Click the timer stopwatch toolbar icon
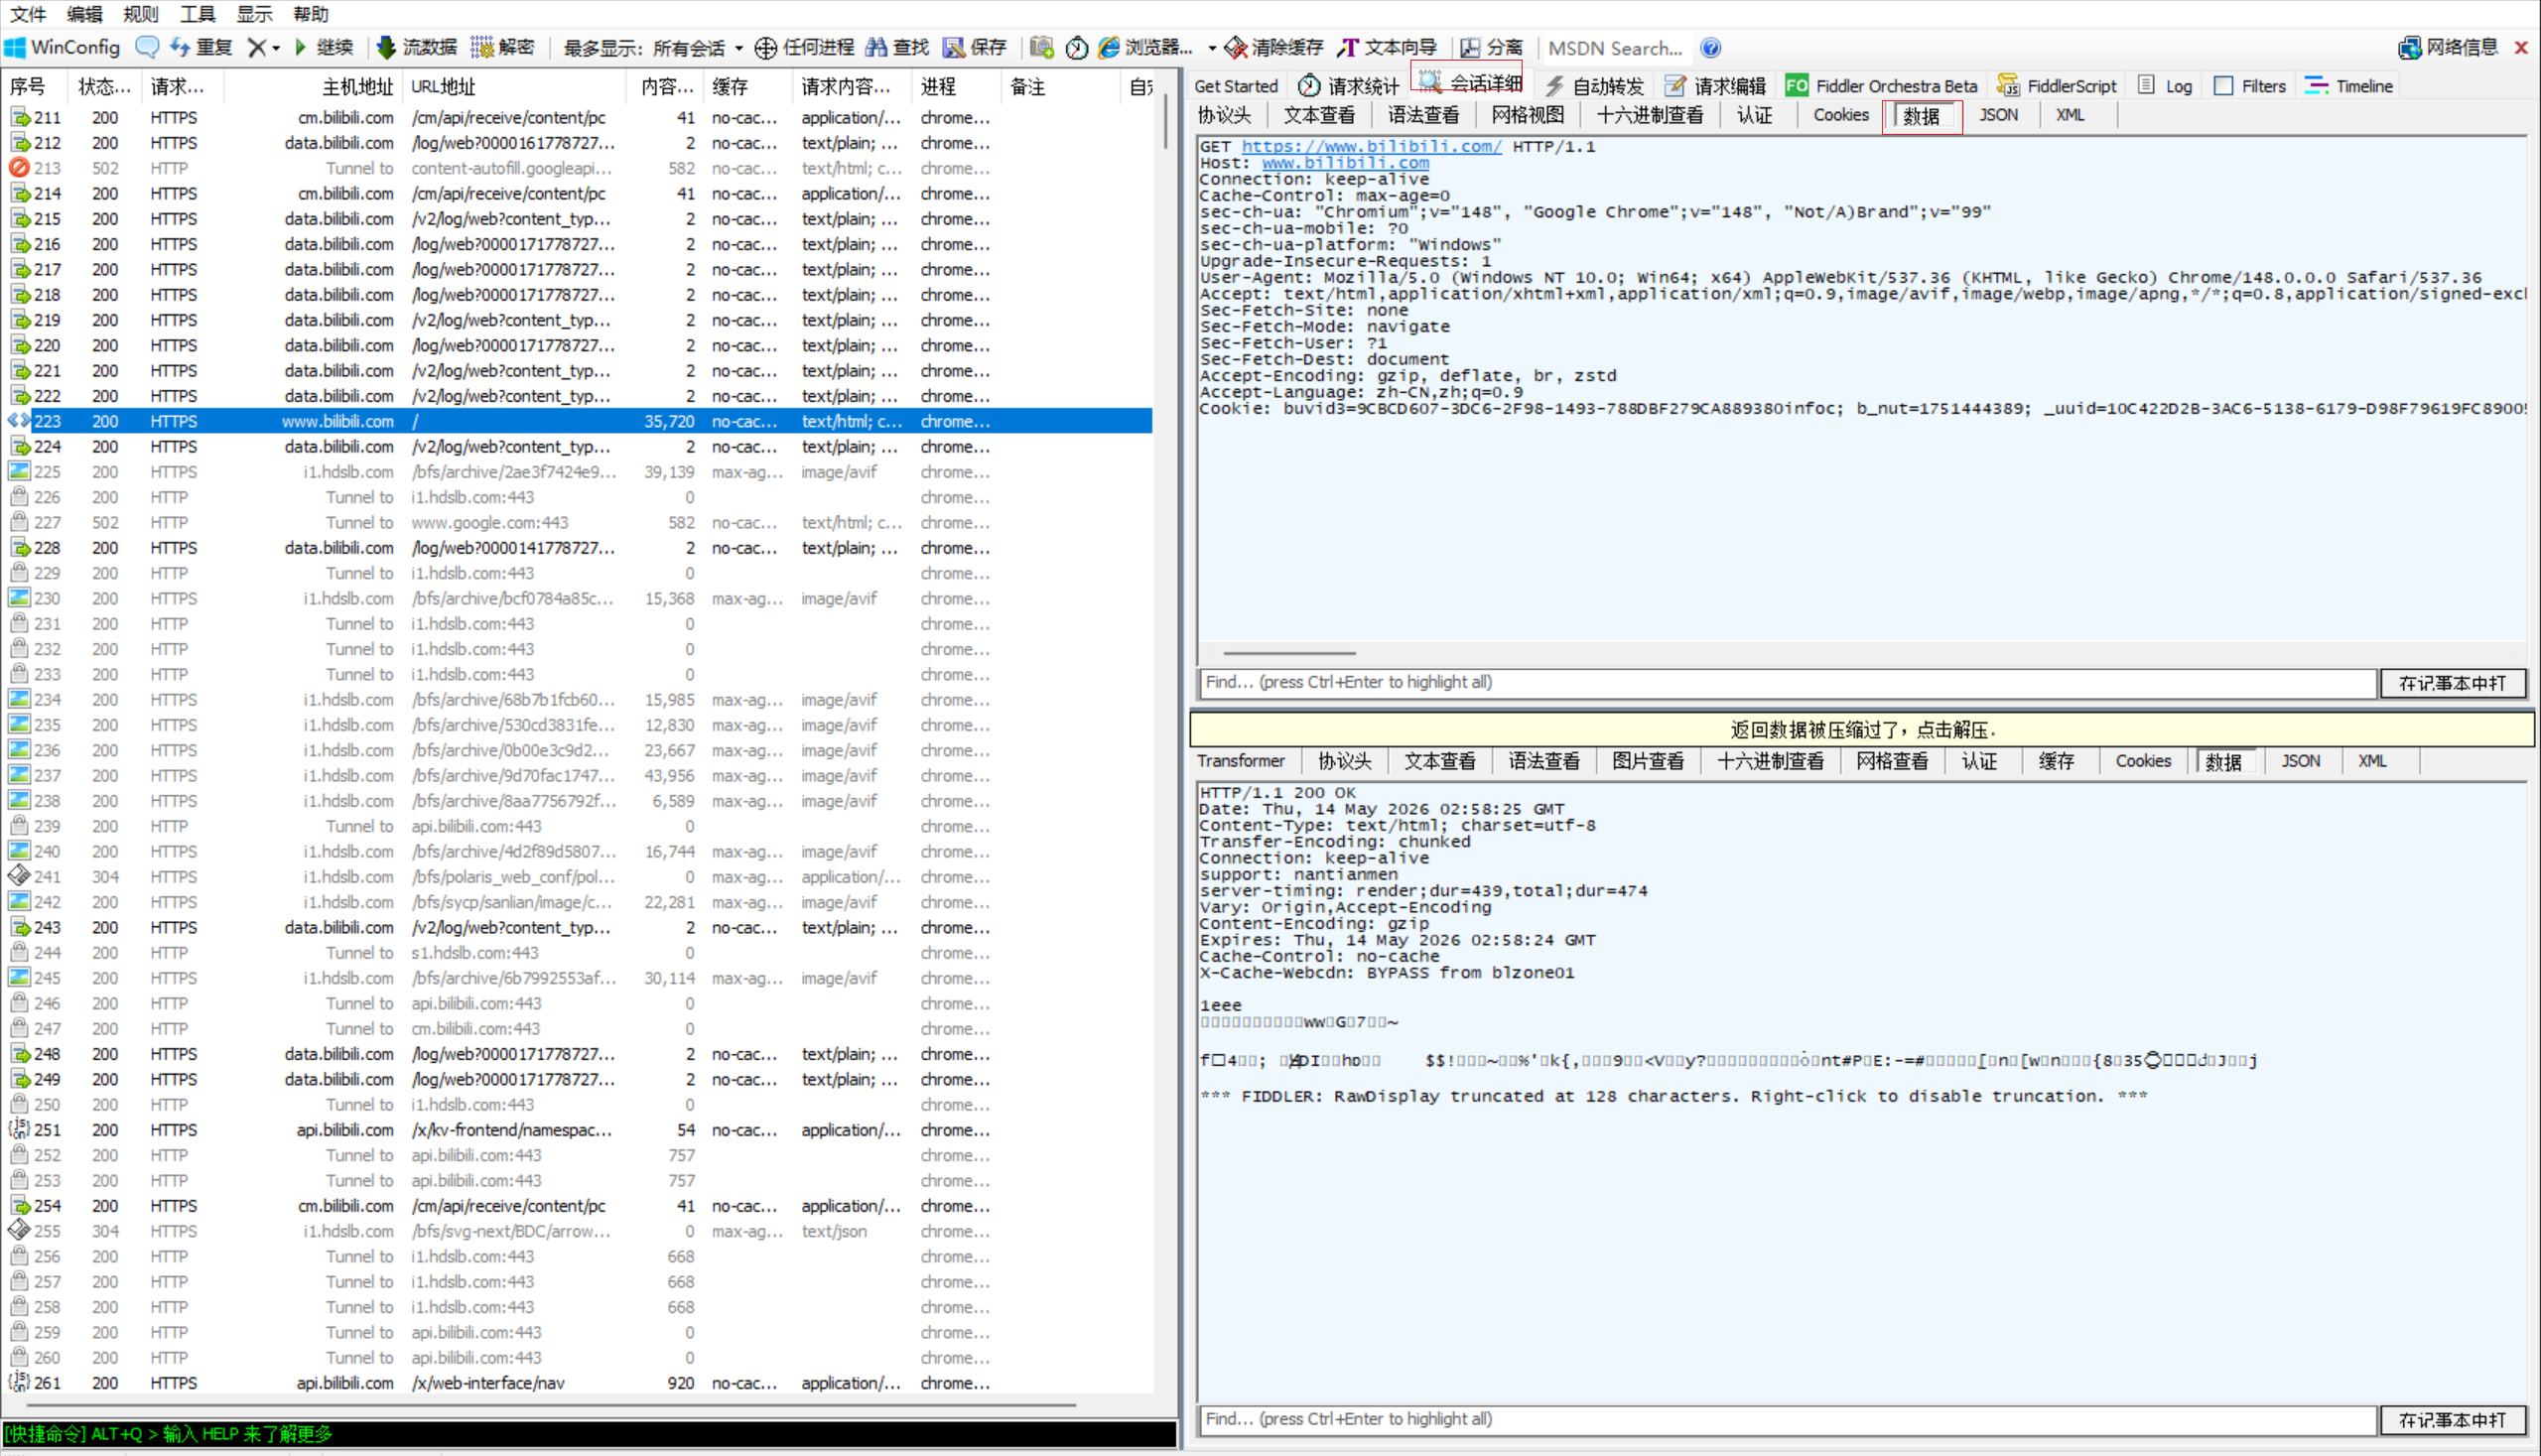The height and width of the screenshot is (1456, 2541). 1077,47
